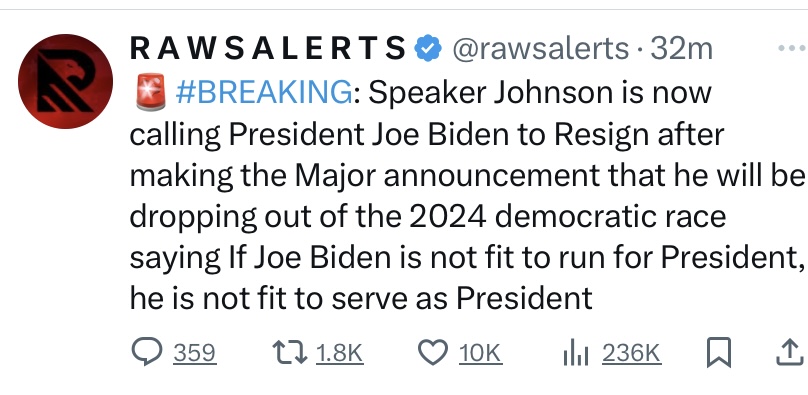Click the 32m timestamp
This screenshot has width=808, height=395.
tap(682, 49)
